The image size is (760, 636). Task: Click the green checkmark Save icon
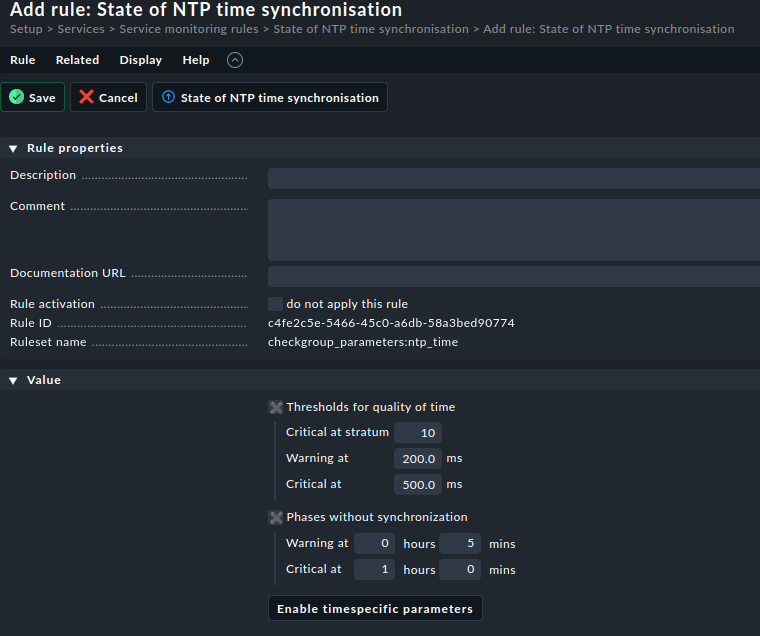tap(17, 98)
